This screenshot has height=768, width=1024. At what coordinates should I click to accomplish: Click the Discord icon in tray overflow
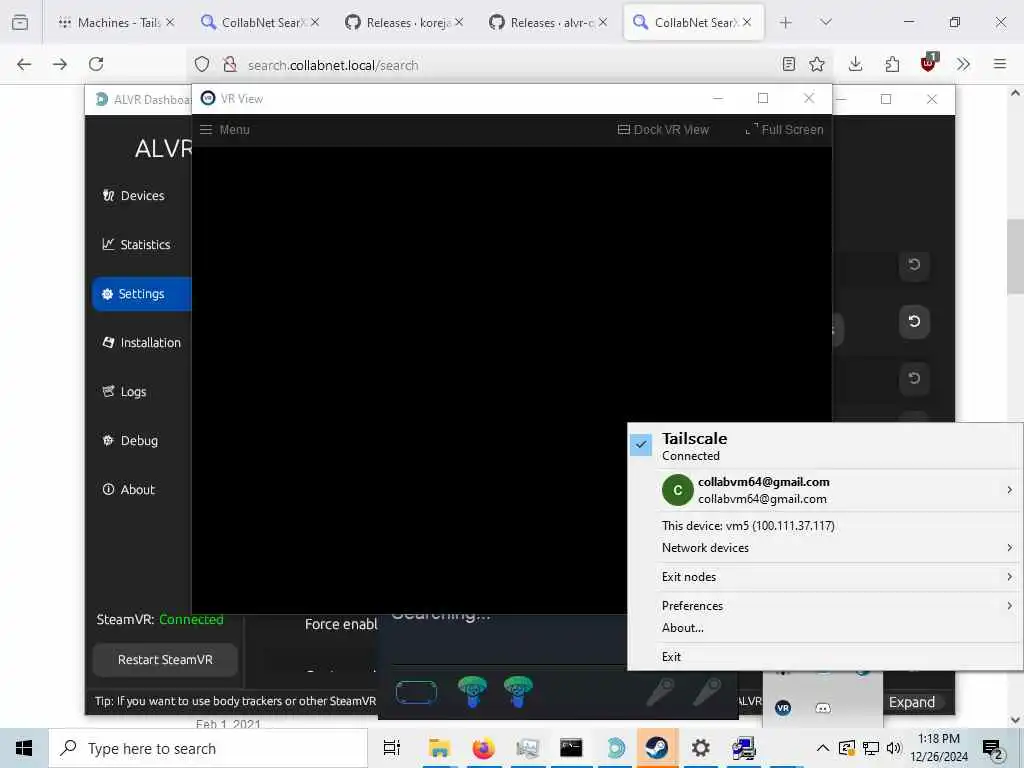click(x=823, y=708)
